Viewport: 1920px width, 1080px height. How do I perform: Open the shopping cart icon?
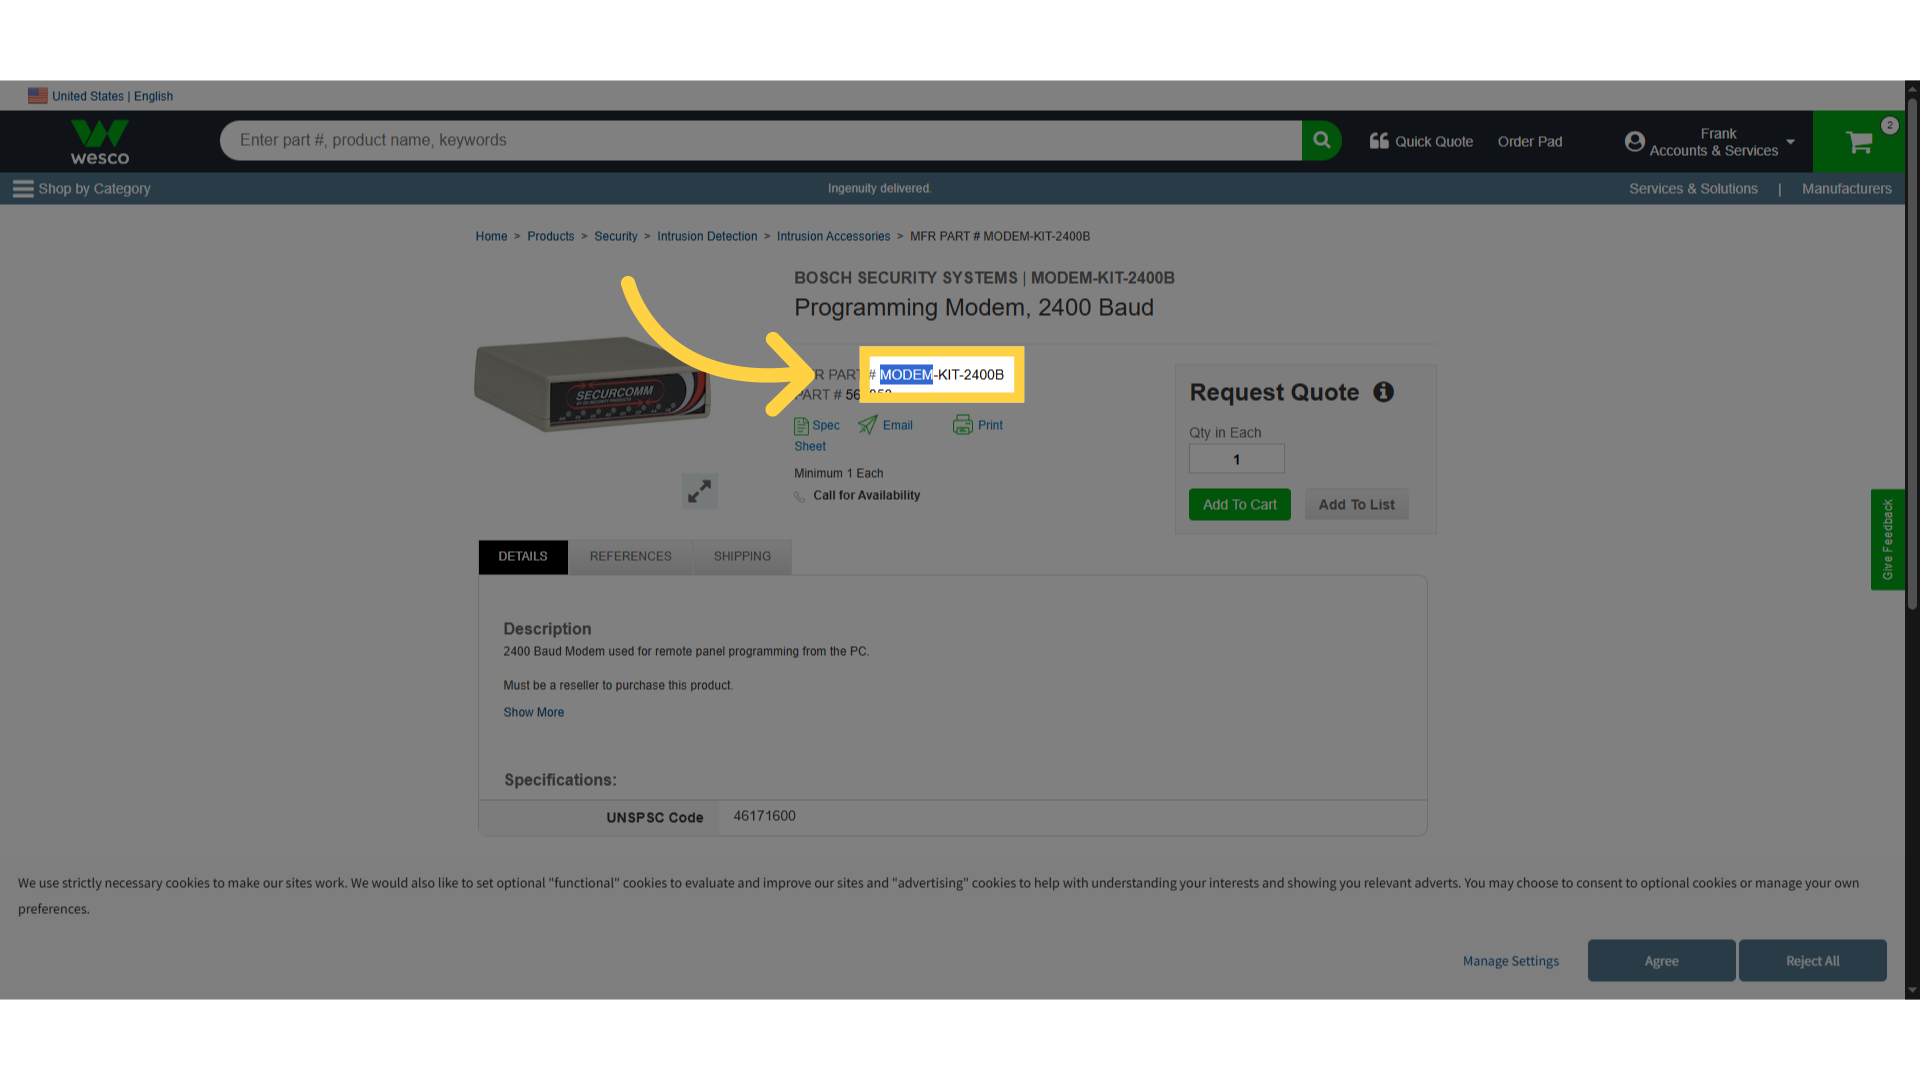pos(1859,142)
